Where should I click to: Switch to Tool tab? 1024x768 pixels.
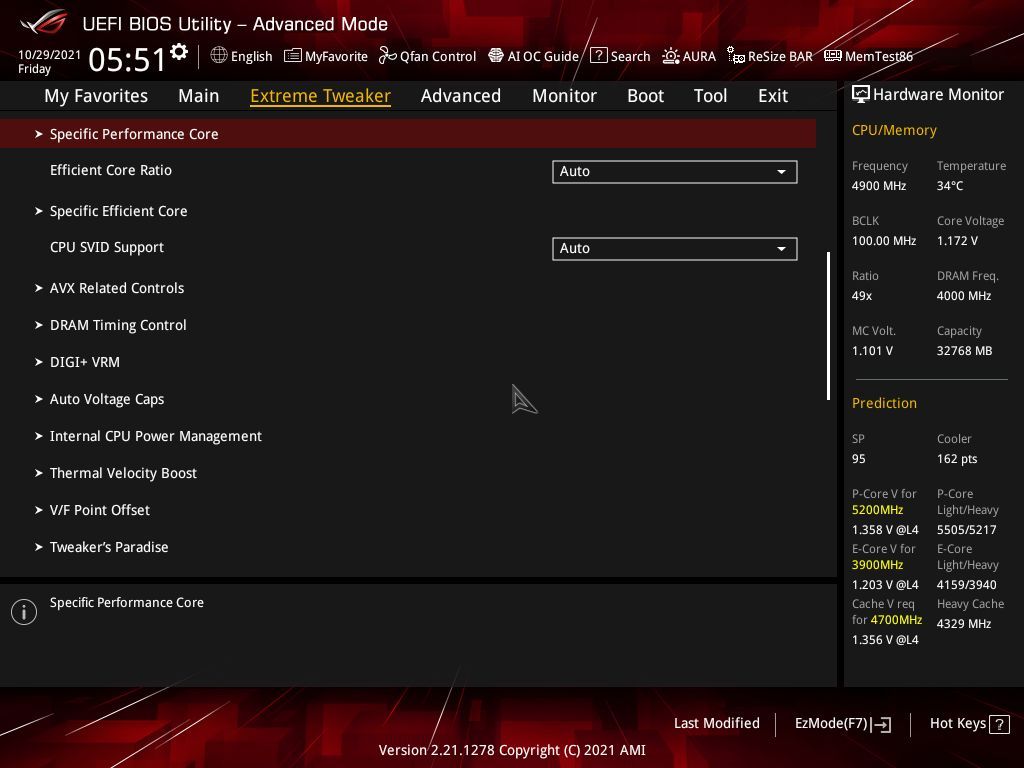pos(711,96)
